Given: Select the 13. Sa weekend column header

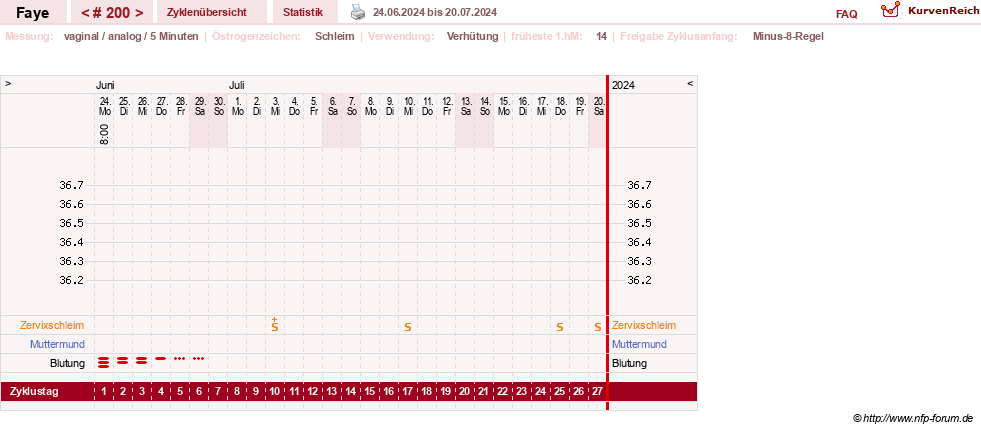Looking at the screenshot, I should [465, 106].
